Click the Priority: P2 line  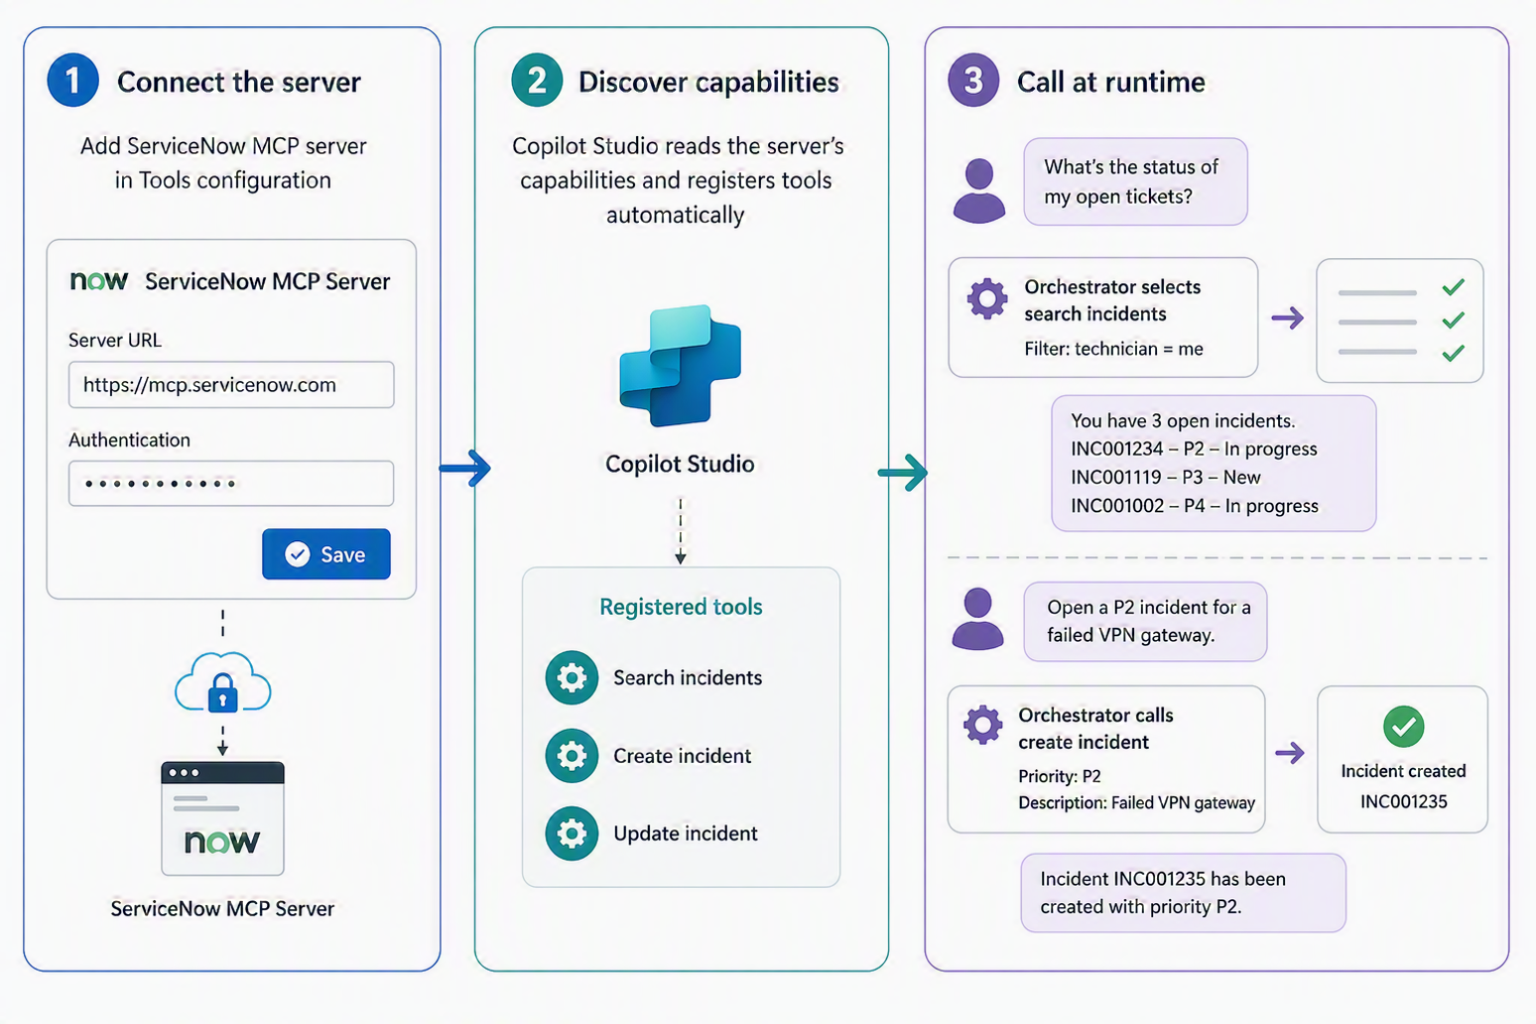[1060, 776]
